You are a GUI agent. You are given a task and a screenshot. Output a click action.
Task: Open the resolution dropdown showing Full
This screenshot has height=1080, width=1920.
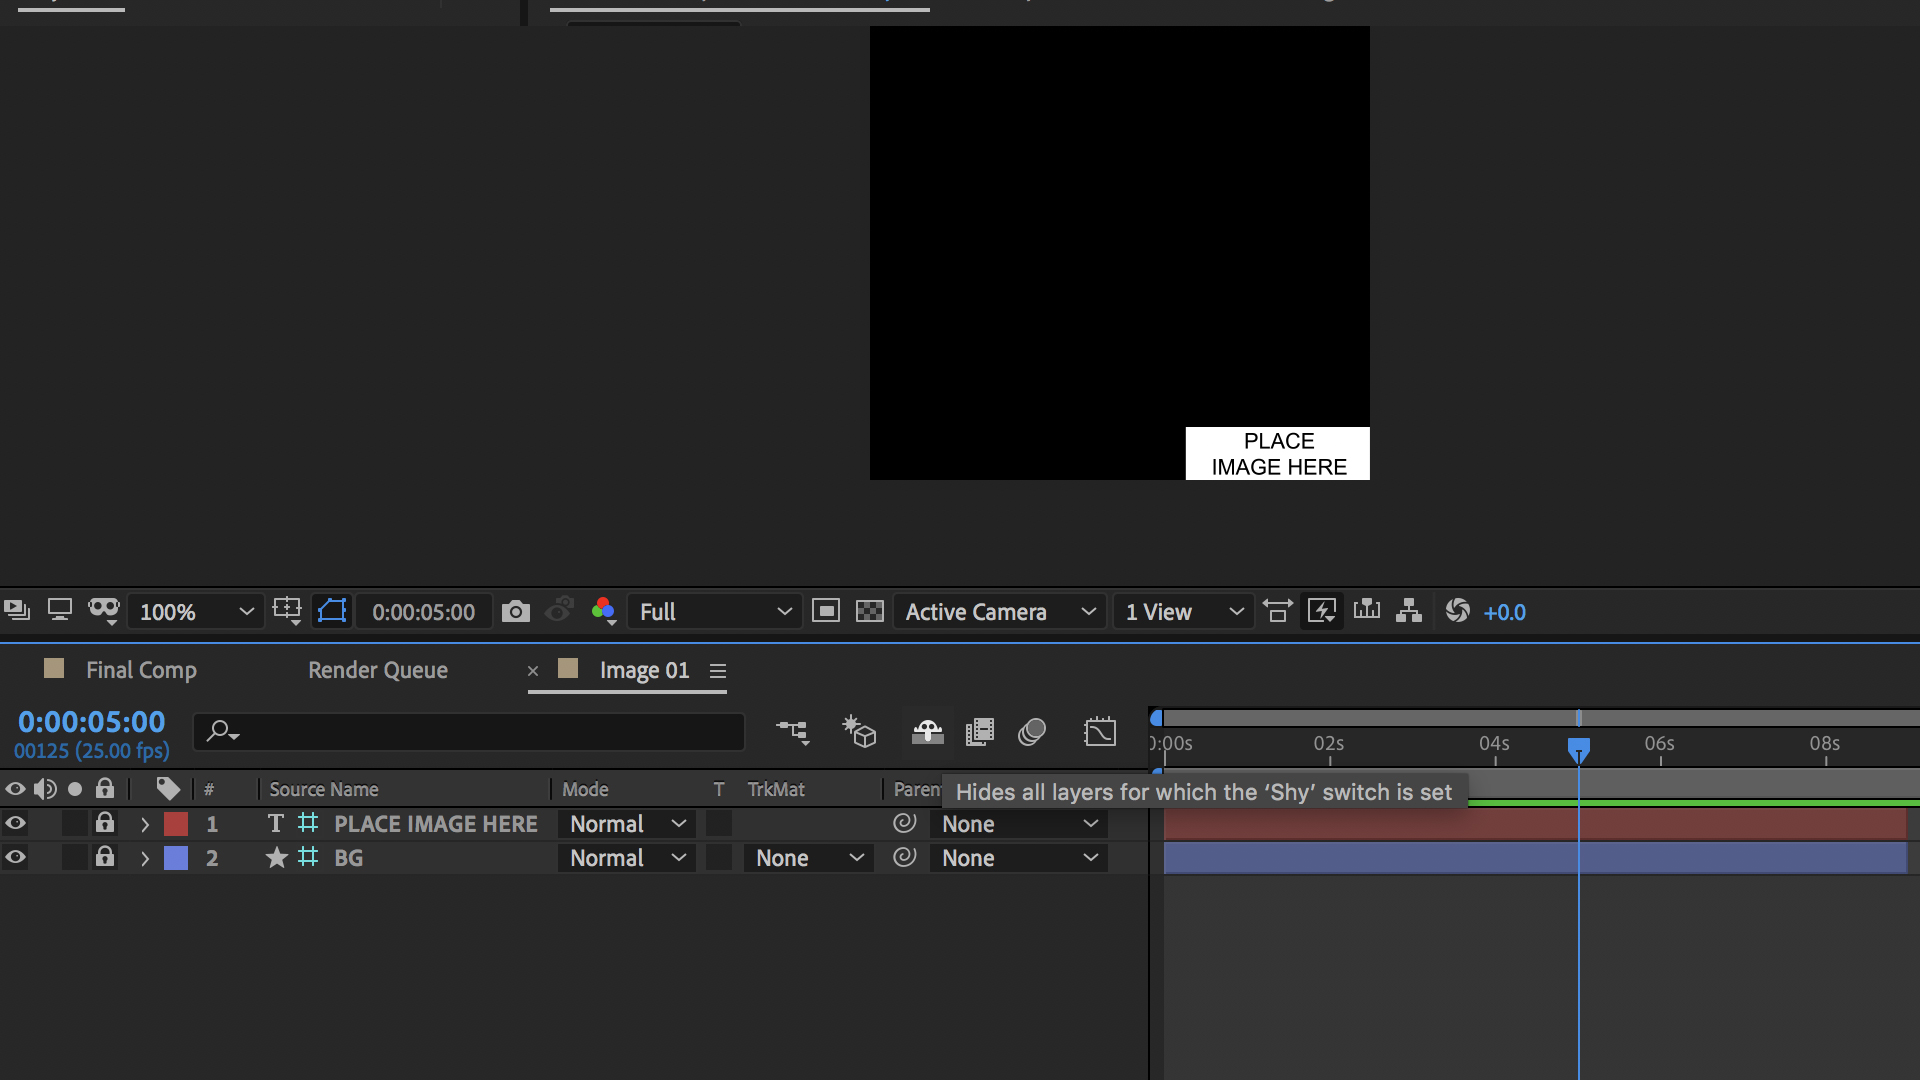click(x=715, y=611)
